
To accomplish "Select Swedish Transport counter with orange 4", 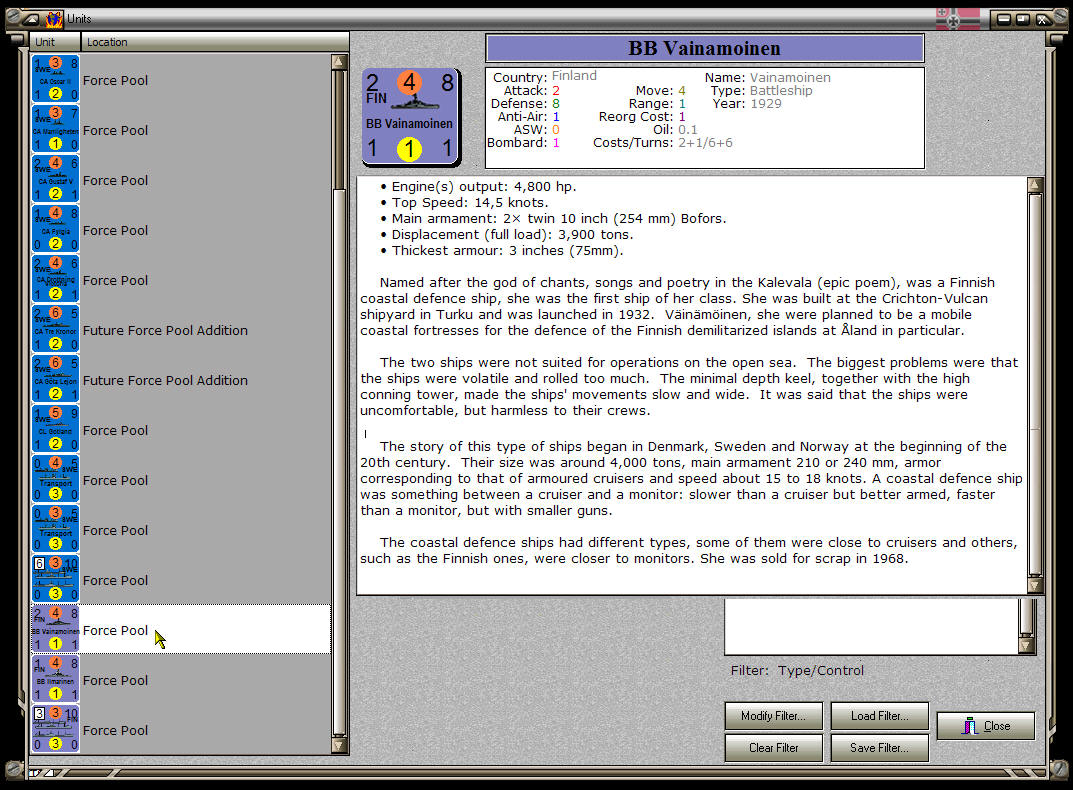I will tap(55, 479).
